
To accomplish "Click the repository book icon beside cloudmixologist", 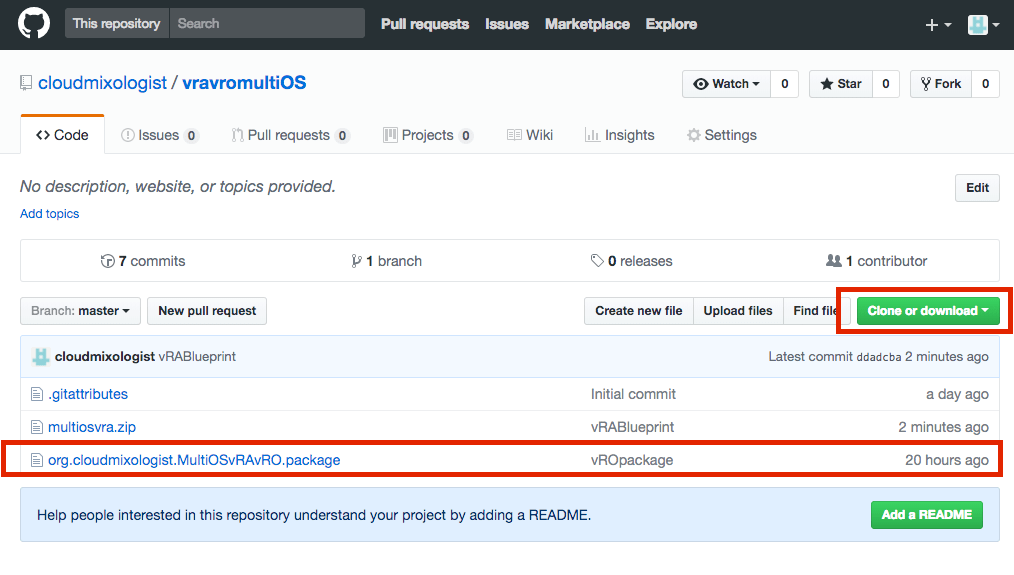I will coord(26,83).
